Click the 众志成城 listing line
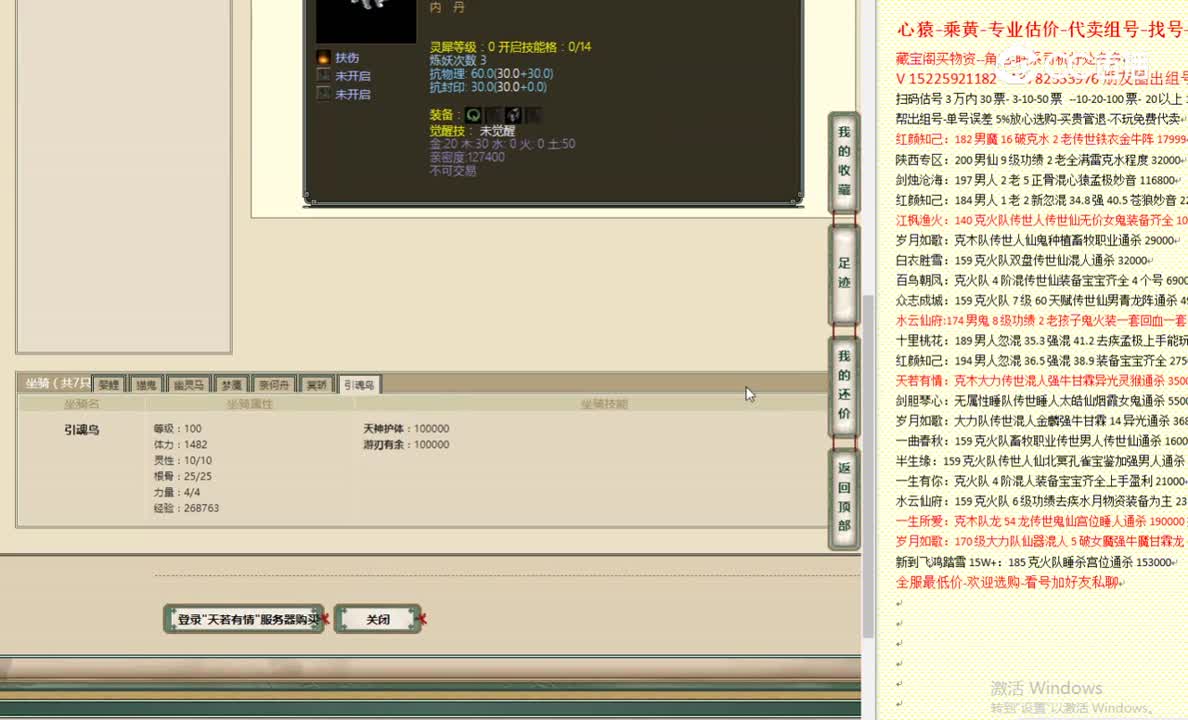Image resolution: width=1188 pixels, height=720 pixels. (1041, 300)
